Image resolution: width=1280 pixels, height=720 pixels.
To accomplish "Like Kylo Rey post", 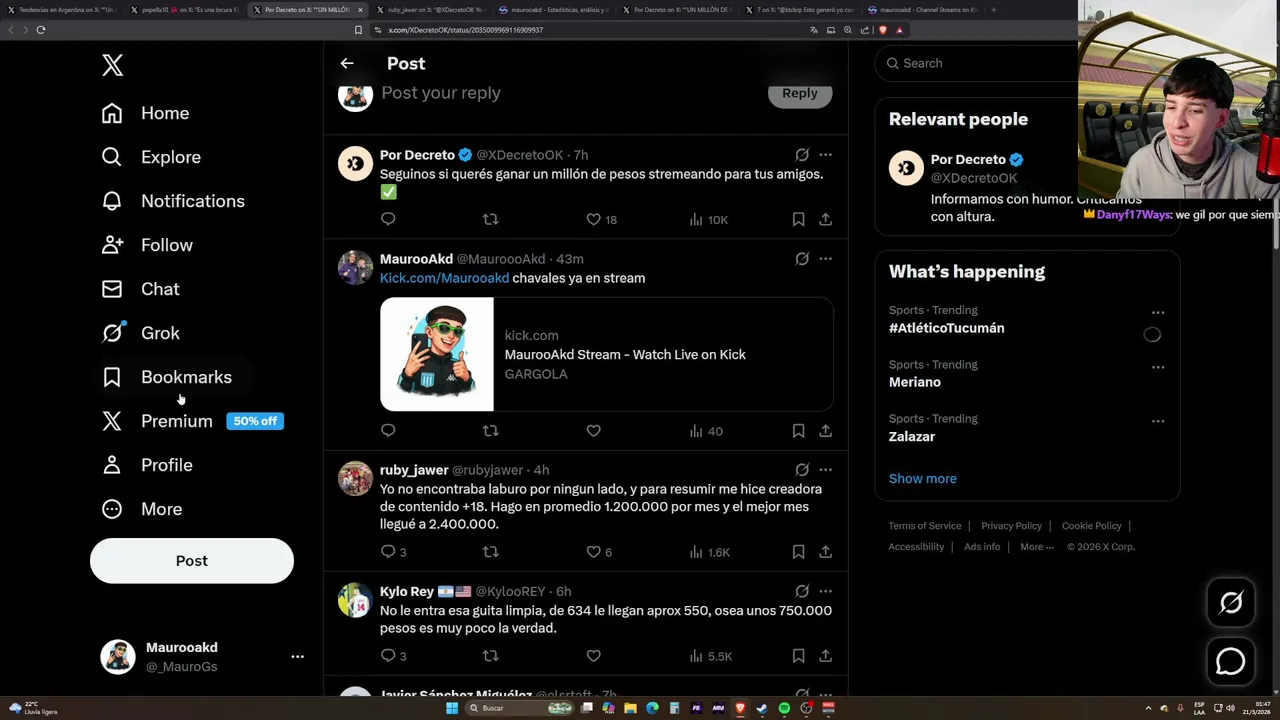I will tap(593, 656).
